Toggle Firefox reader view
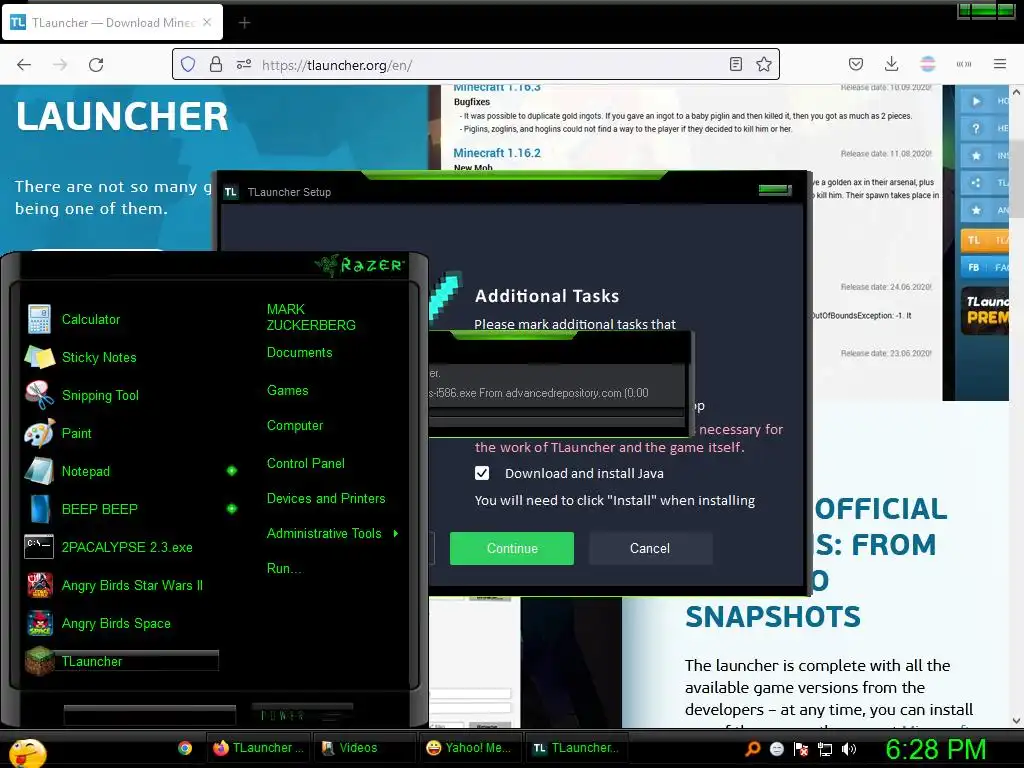Screen dimensions: 1024x768 point(736,64)
